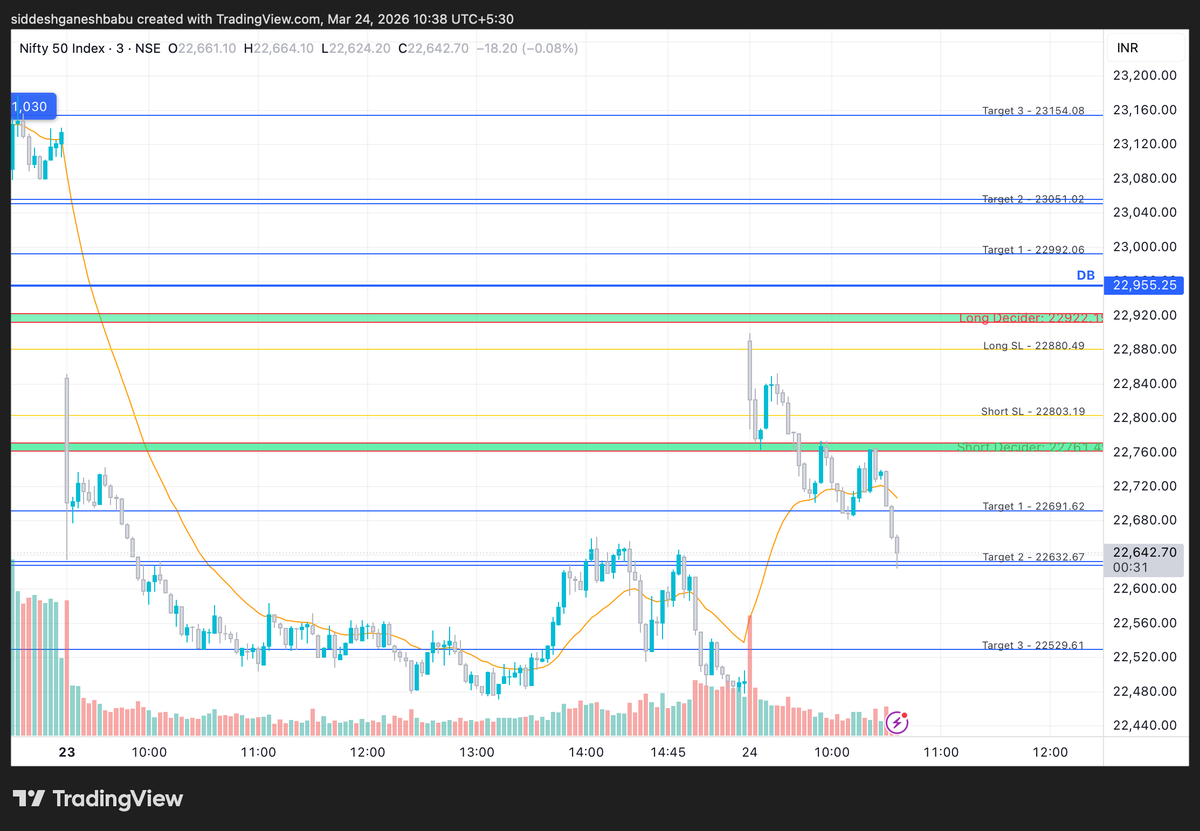Click the label Target 1 - 22691.62

coord(1033,506)
